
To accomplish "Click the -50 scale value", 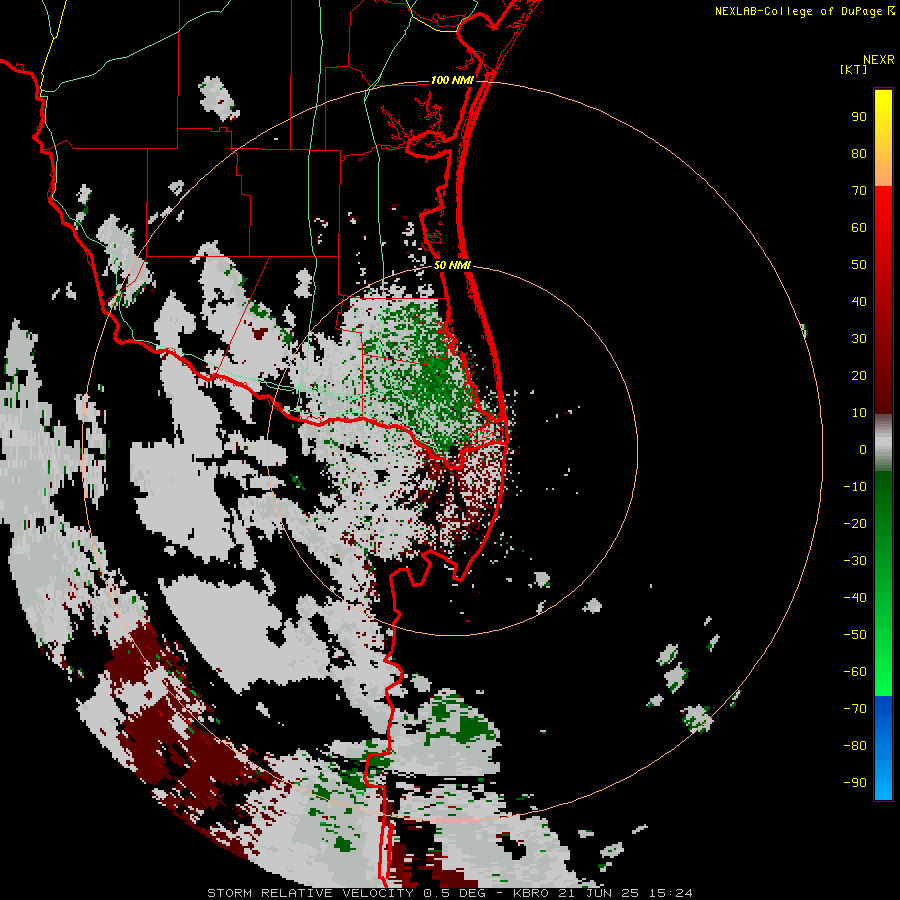I will (855, 635).
